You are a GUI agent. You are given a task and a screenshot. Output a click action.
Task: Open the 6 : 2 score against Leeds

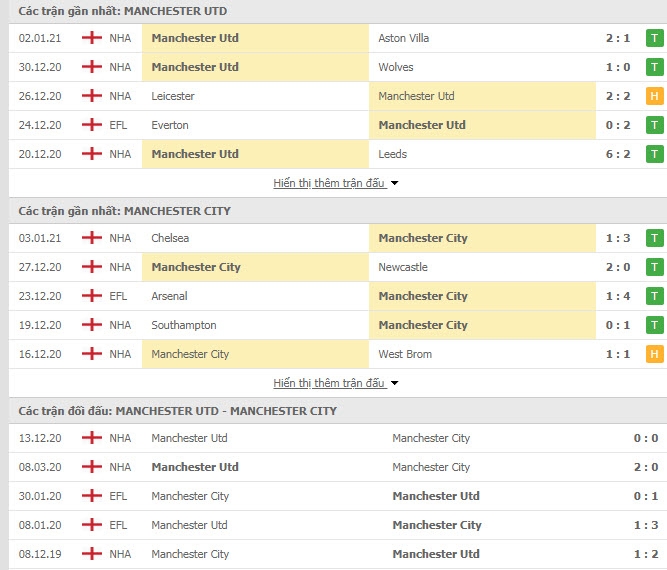click(618, 154)
